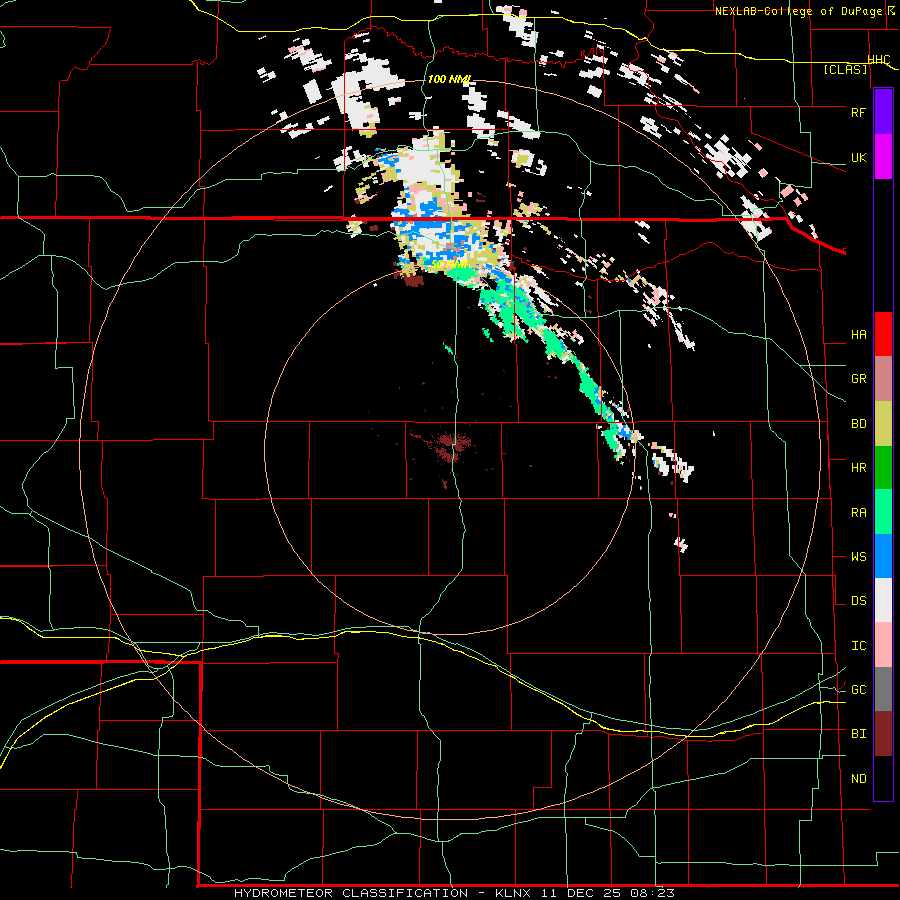Click the 50 NMI range ring label
Viewport: 900px width, 900px height.
click(450, 265)
